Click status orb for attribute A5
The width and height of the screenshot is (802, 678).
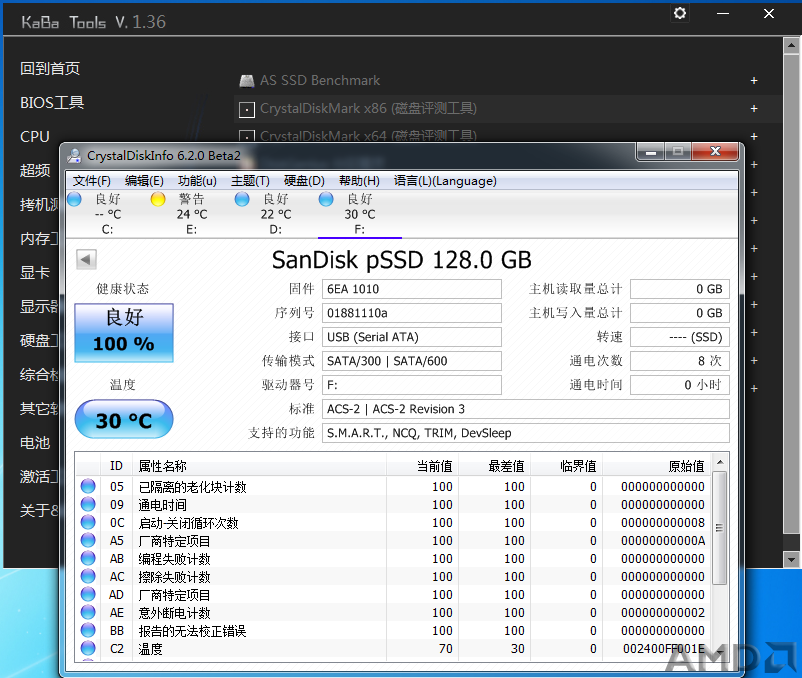[x=88, y=540]
